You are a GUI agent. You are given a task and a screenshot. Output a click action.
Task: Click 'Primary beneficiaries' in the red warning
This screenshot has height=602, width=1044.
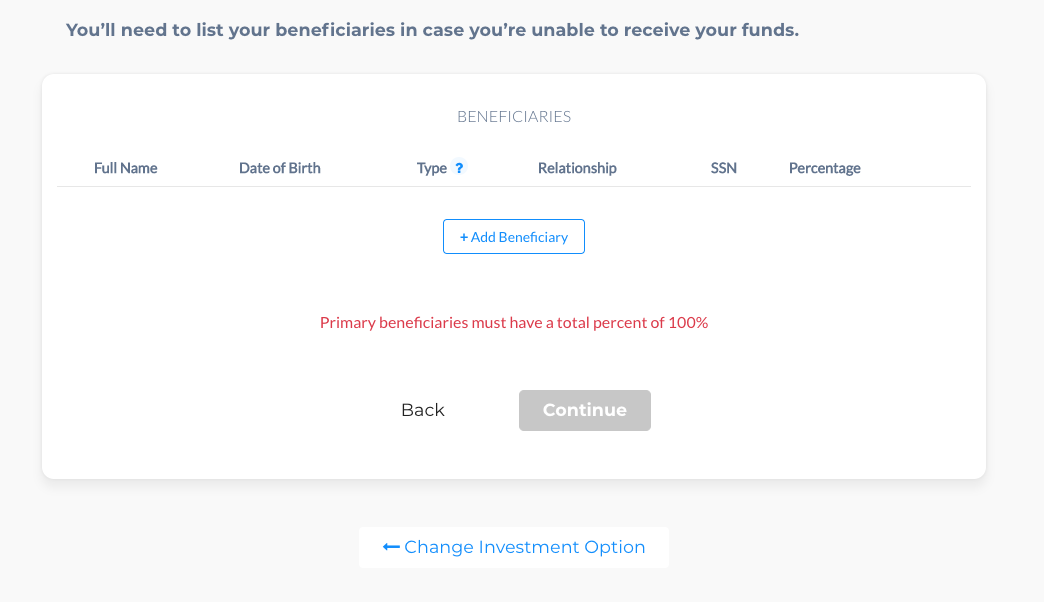click(394, 322)
